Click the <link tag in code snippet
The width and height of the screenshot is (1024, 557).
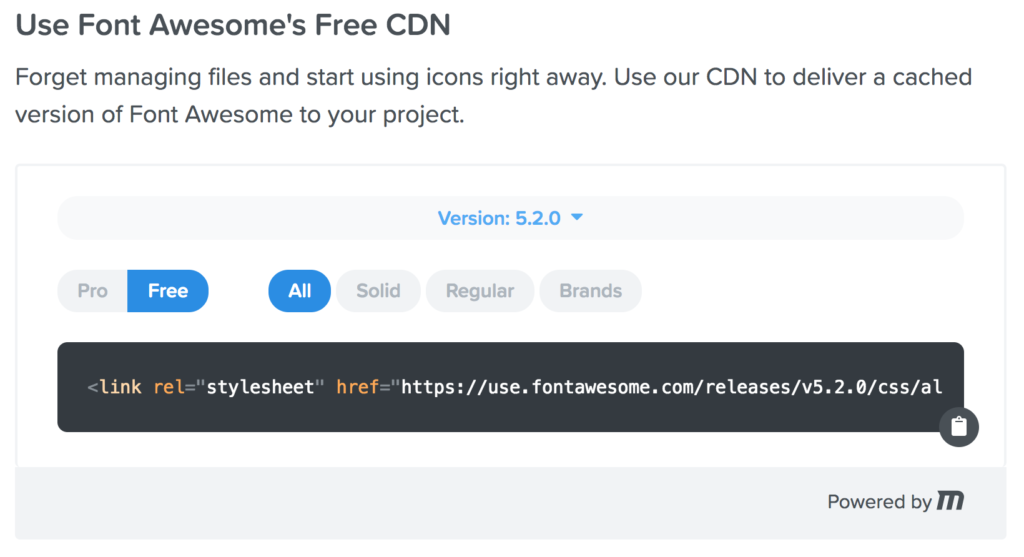coord(114,387)
